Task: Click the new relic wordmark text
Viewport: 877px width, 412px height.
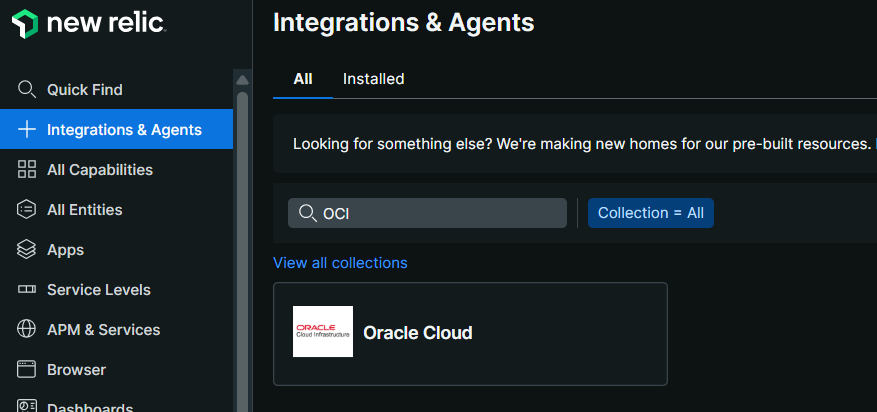Action: [x=106, y=23]
